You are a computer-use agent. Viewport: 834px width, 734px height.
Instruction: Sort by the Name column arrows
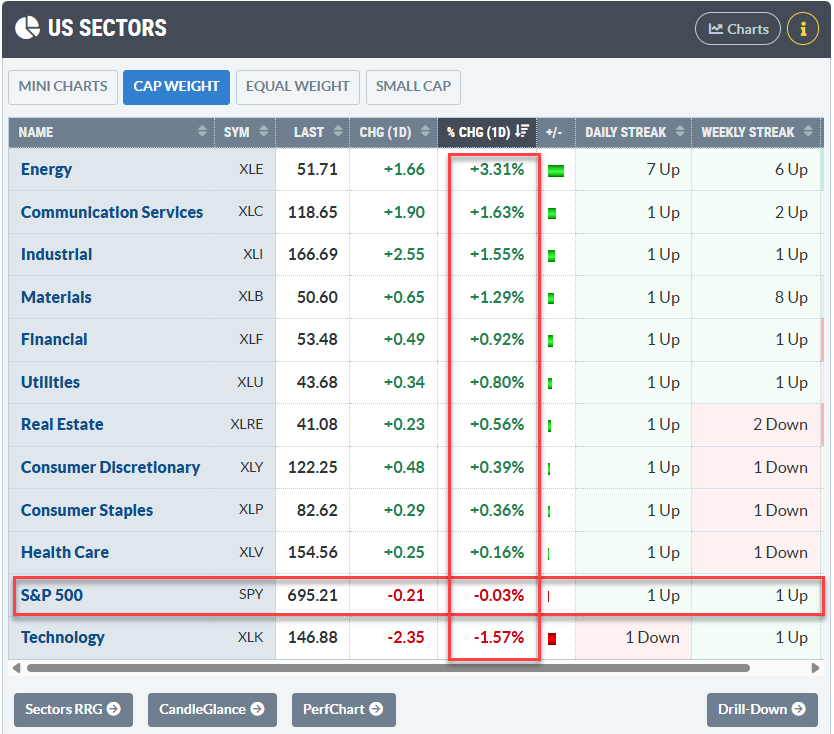202,131
